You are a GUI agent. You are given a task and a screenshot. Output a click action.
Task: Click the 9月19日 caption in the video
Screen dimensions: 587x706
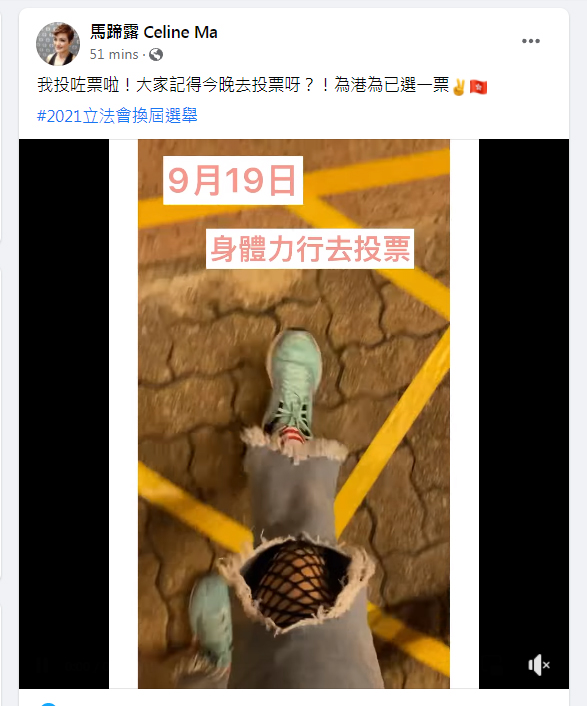[x=233, y=180]
